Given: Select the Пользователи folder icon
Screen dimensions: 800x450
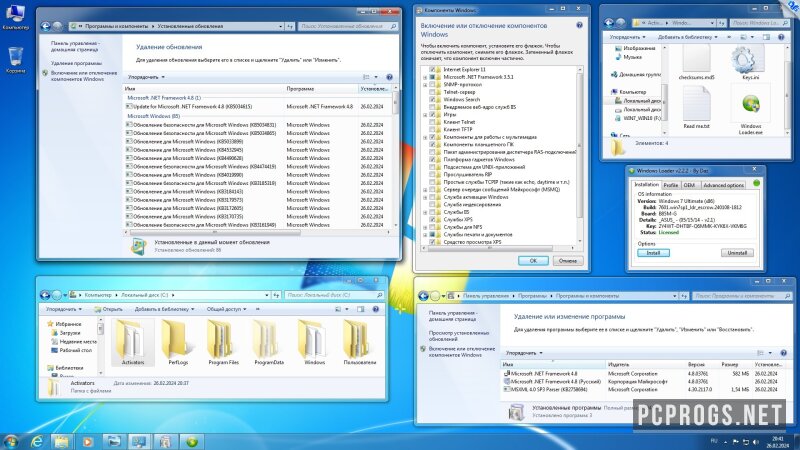Looking at the screenshot, I should [359, 342].
